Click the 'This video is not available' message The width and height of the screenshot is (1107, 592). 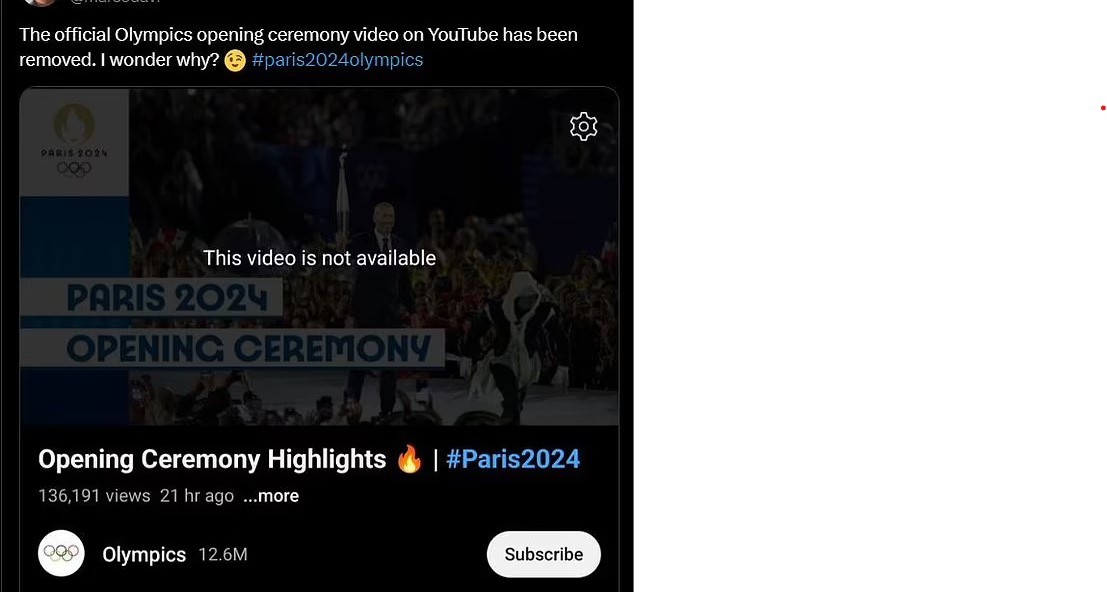click(x=320, y=258)
